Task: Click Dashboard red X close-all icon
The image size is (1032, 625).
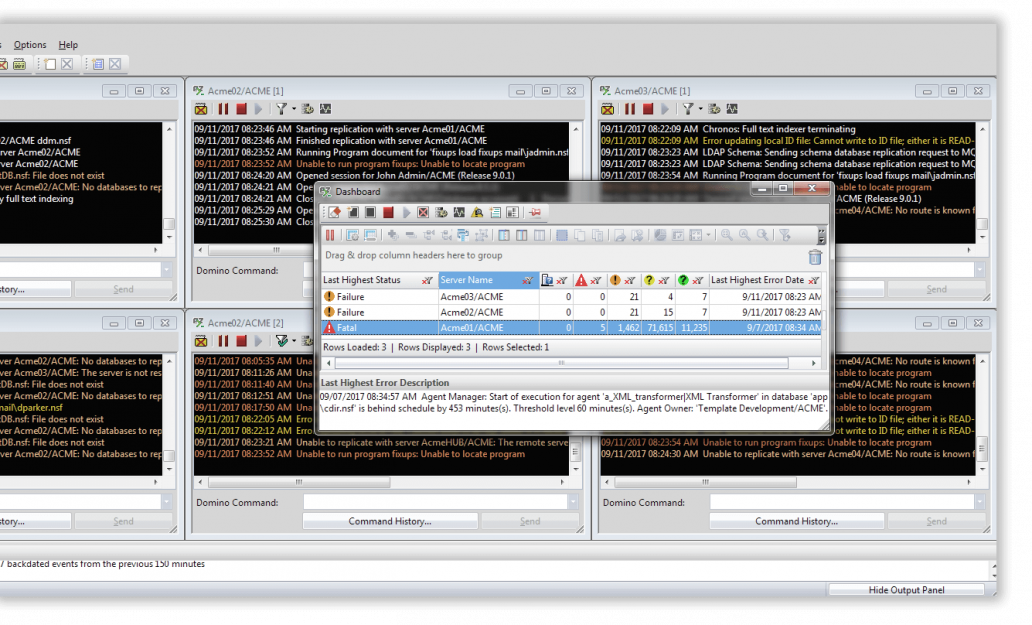Action: [x=423, y=212]
